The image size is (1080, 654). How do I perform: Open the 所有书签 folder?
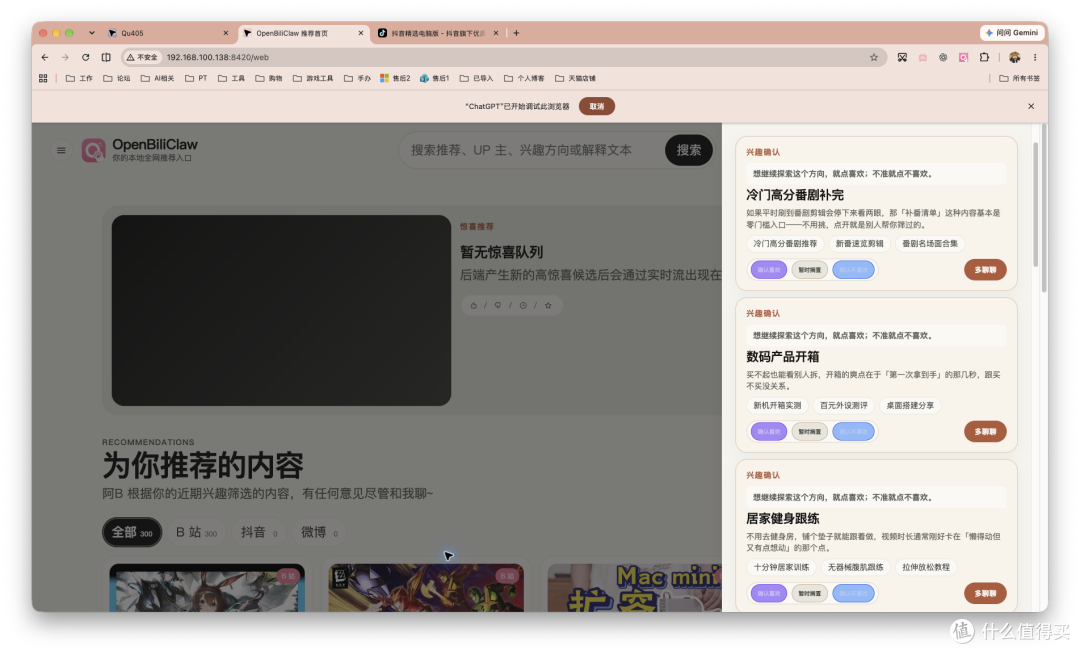(1019, 78)
